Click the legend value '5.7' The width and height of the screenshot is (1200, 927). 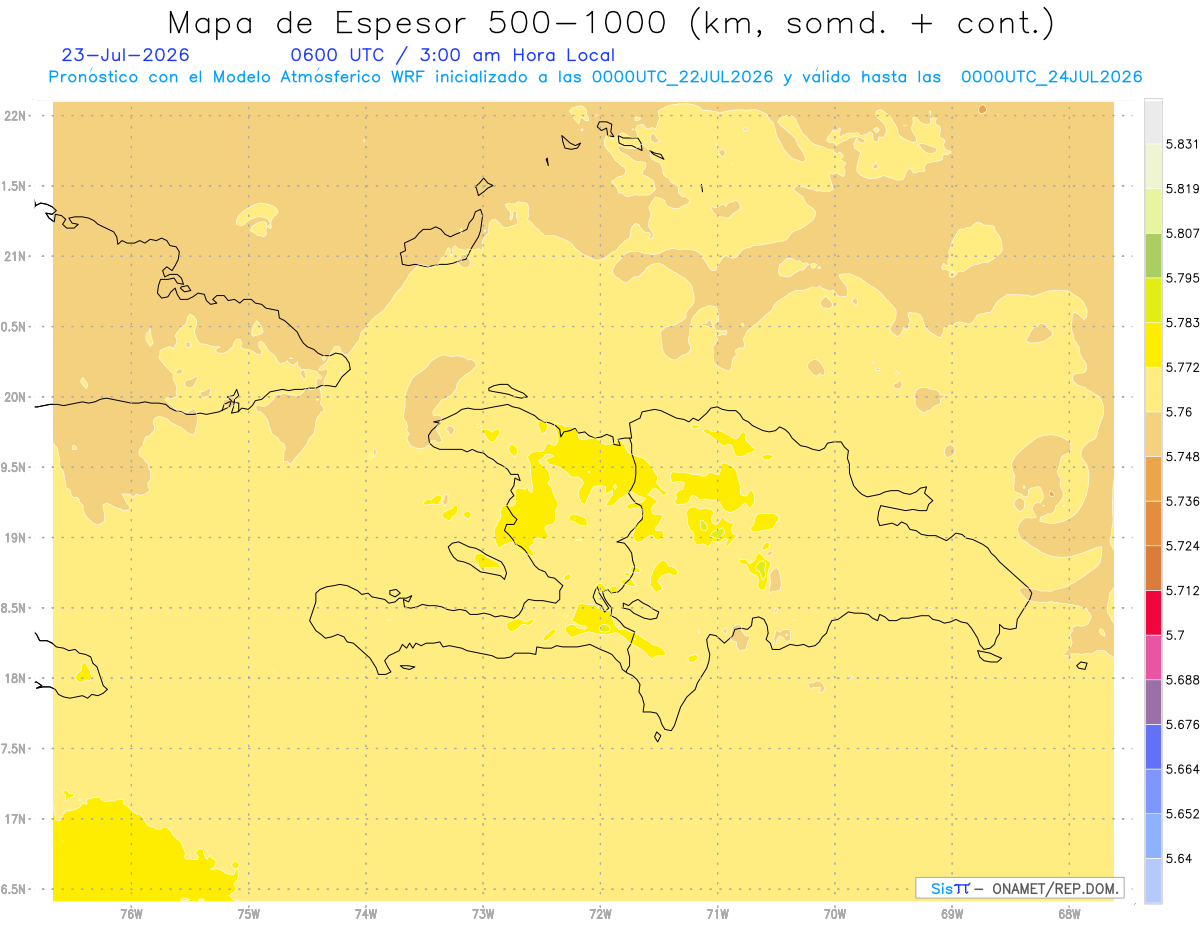tap(1175, 635)
